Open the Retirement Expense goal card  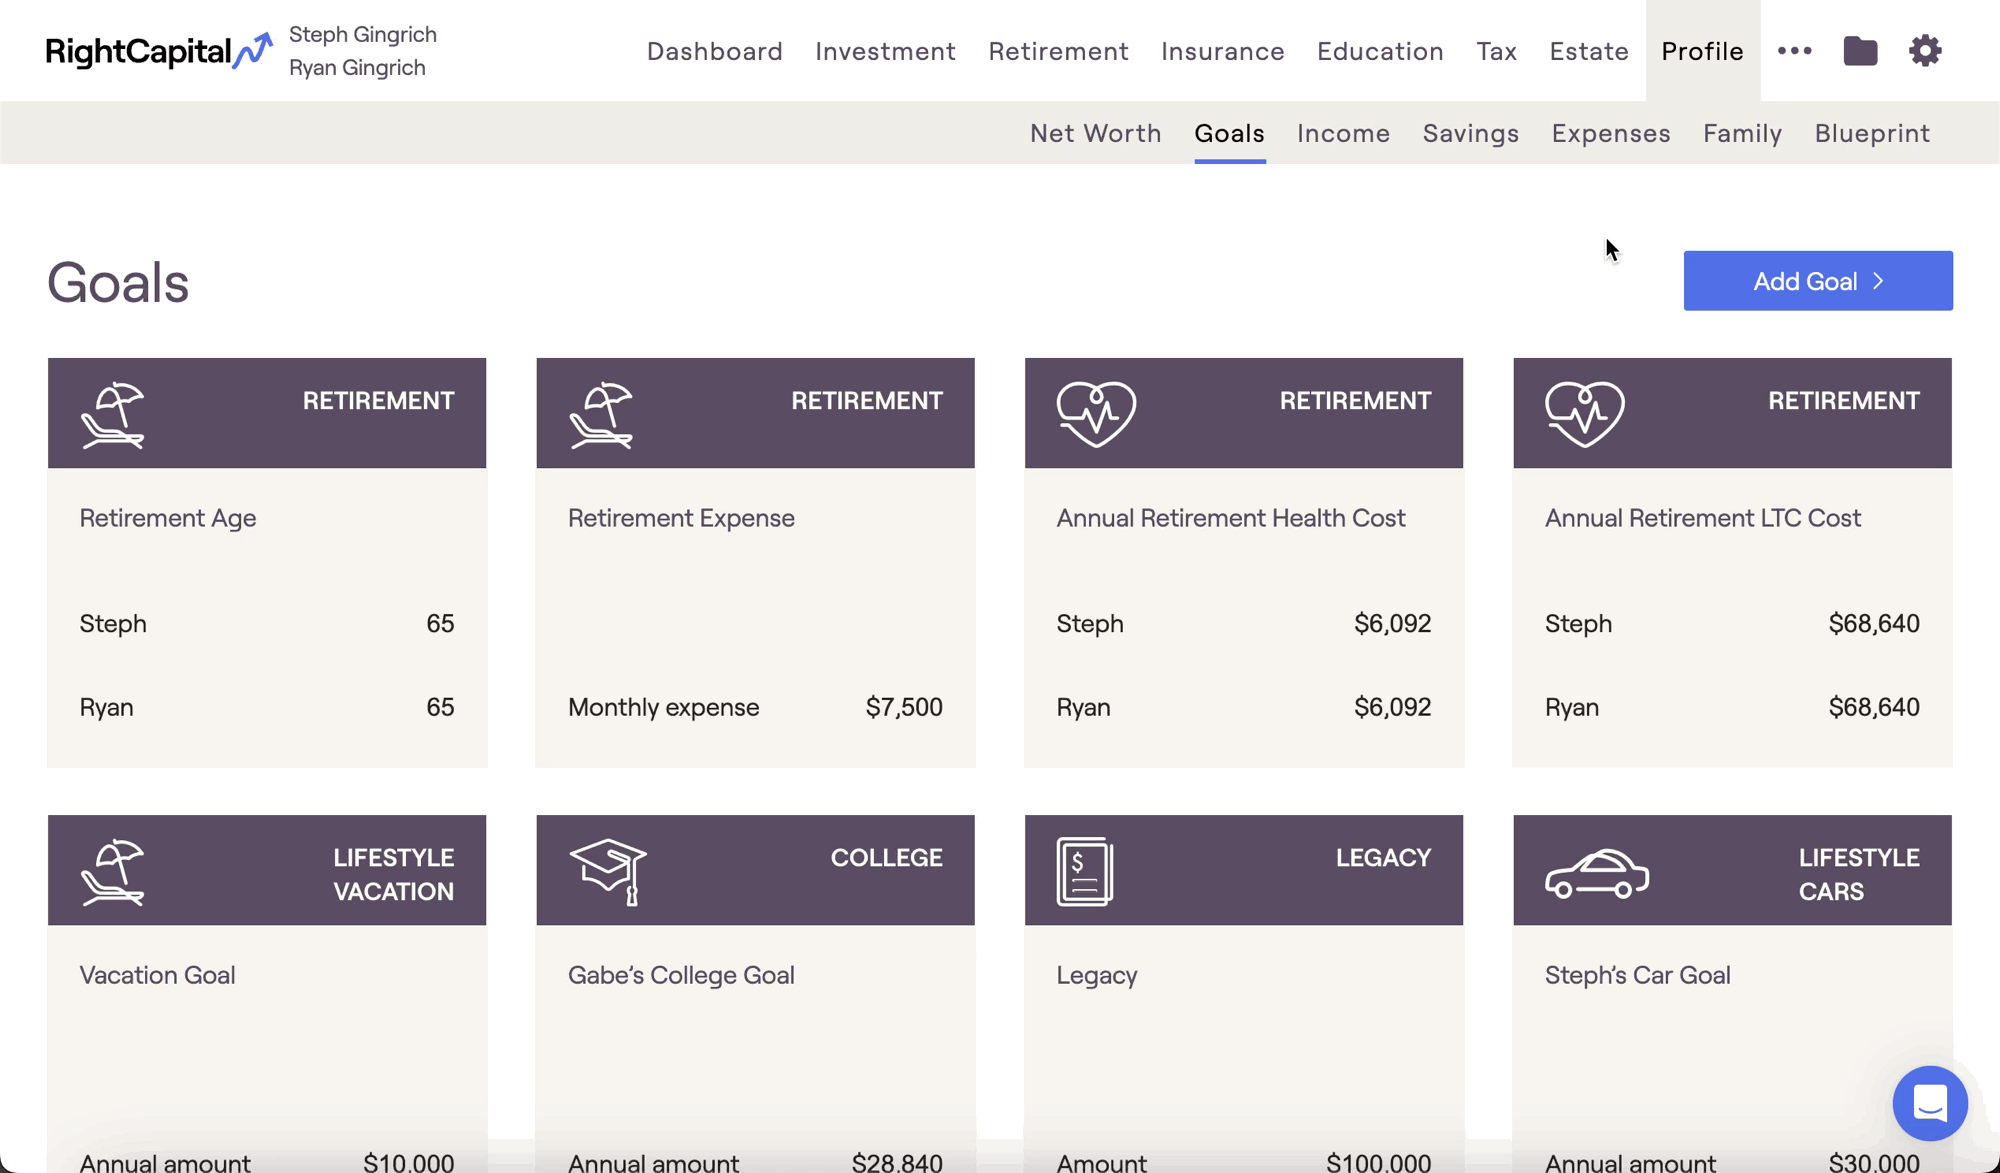pyautogui.click(x=755, y=563)
